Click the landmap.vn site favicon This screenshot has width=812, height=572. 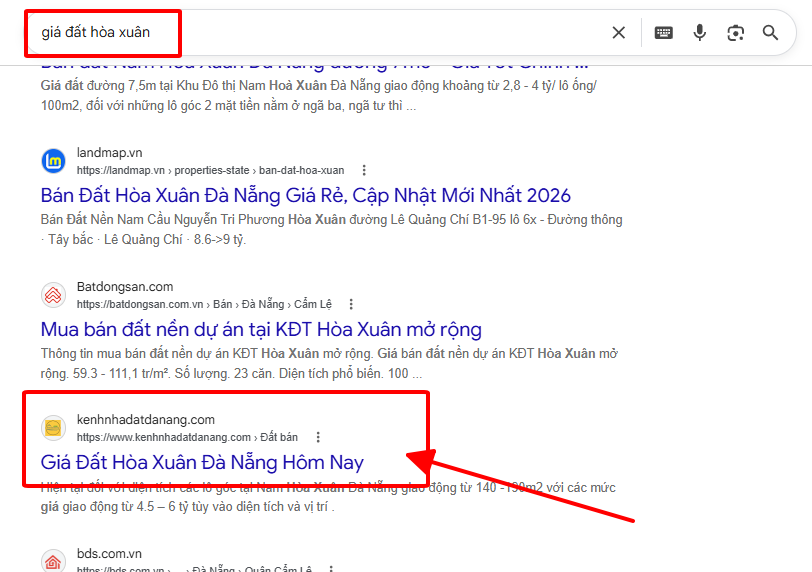tap(53, 161)
